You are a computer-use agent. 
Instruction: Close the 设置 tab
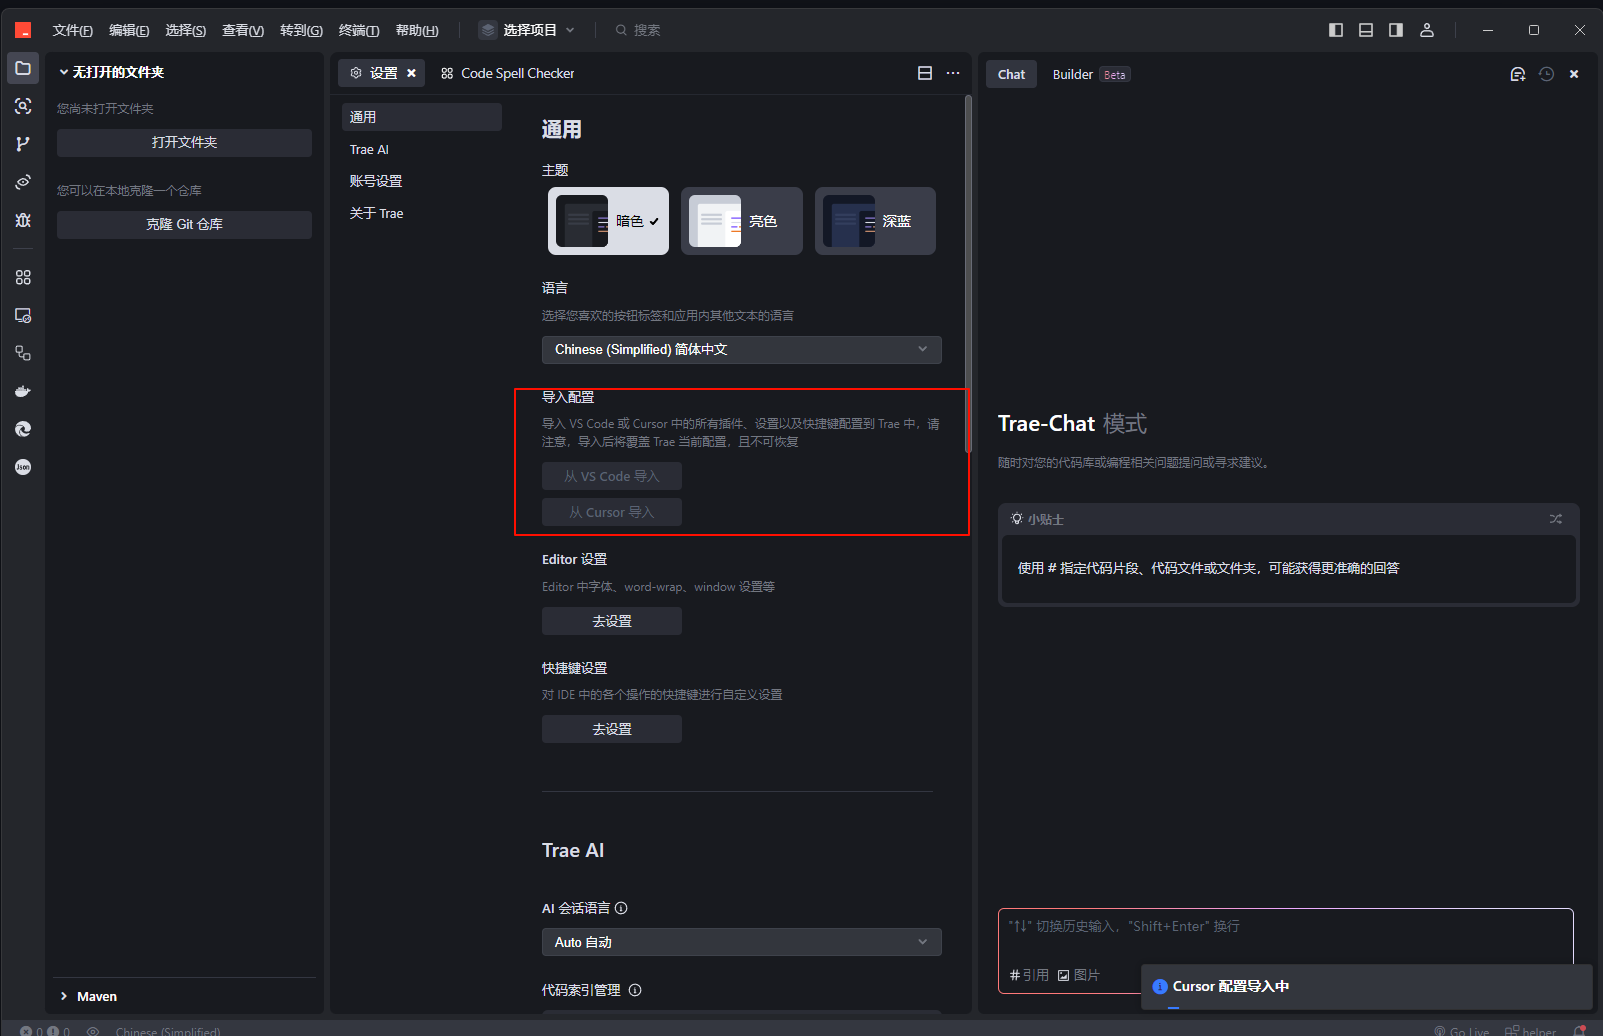[x=411, y=73]
